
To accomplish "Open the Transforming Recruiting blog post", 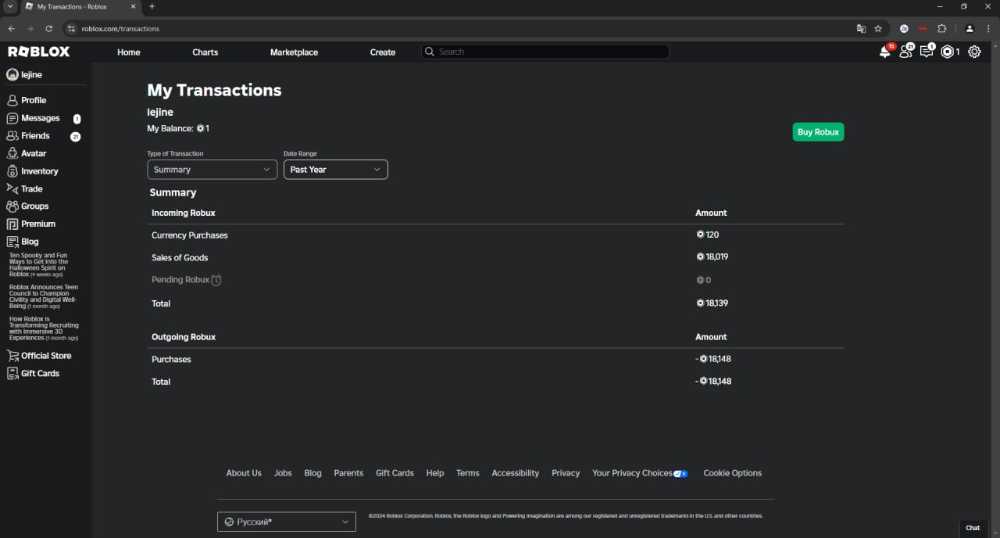I will tap(43, 328).
